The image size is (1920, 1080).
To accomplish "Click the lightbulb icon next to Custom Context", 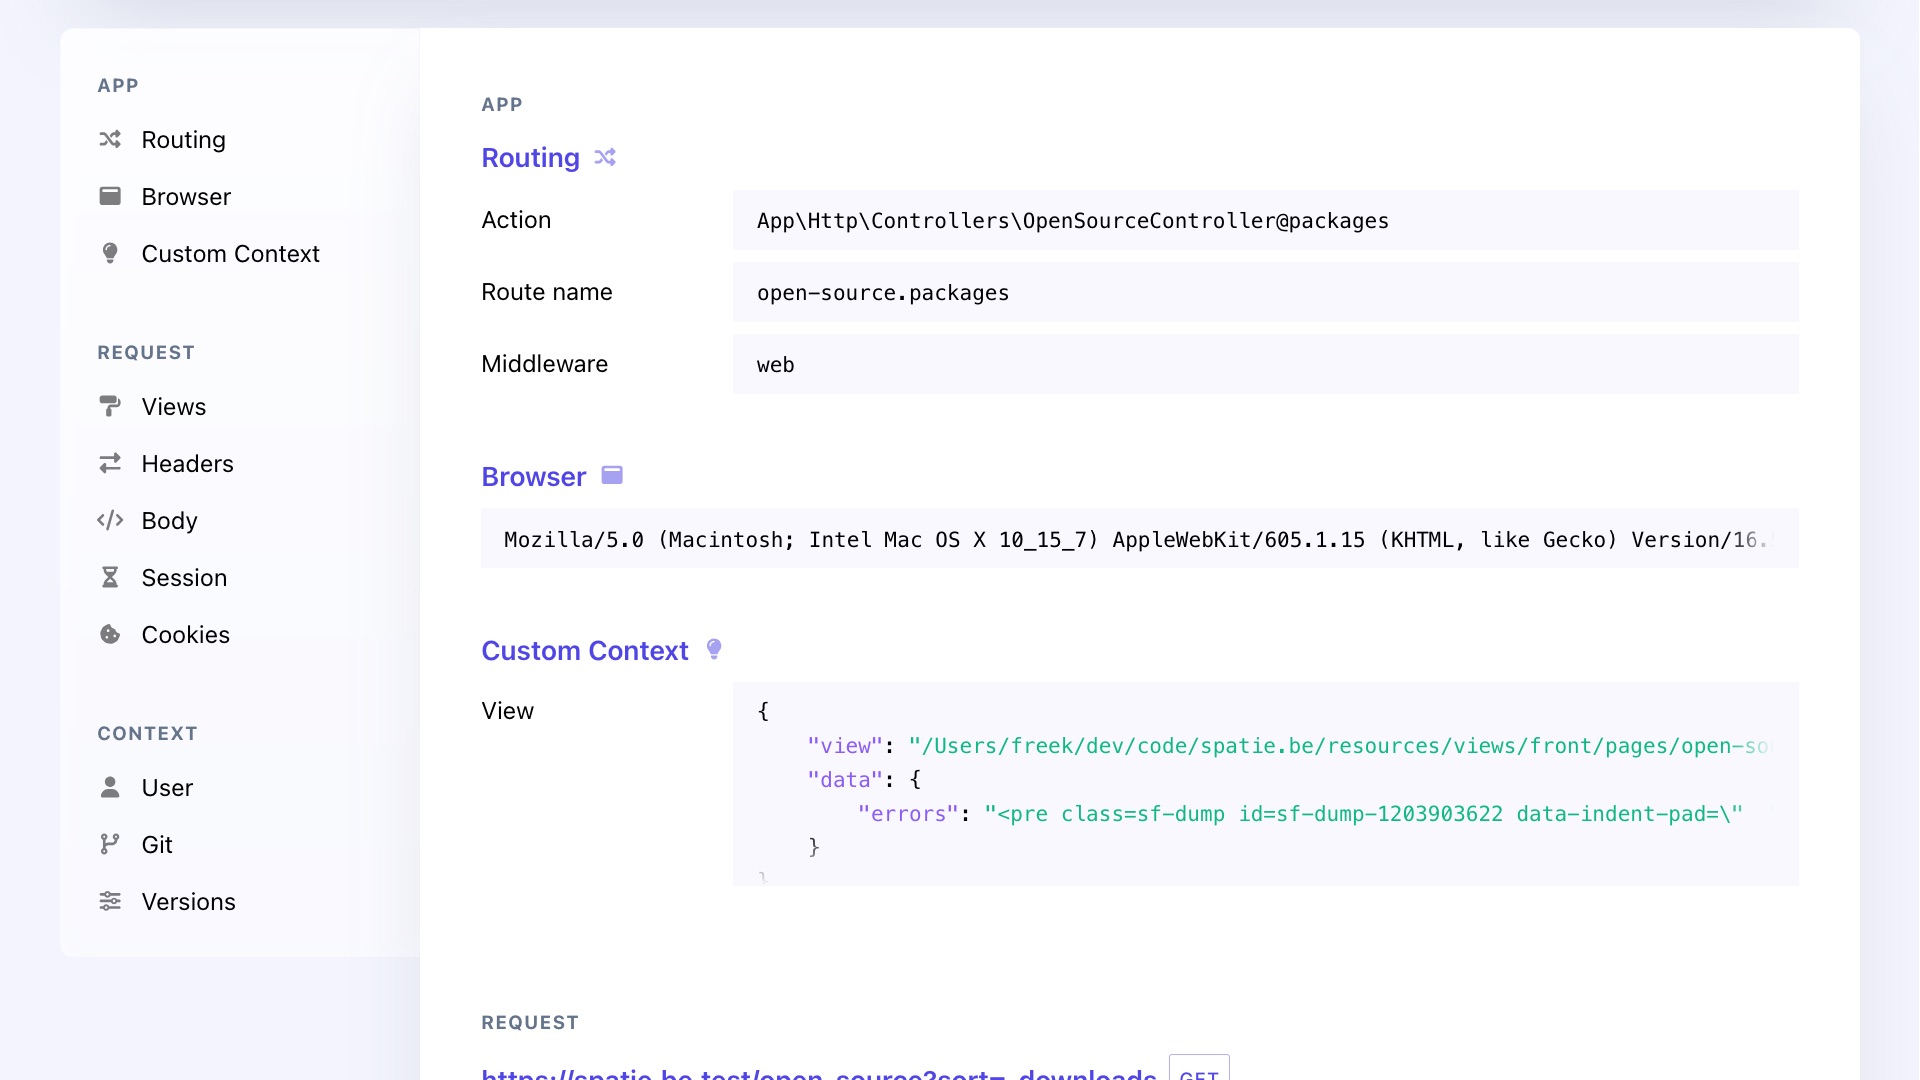I will (111, 253).
